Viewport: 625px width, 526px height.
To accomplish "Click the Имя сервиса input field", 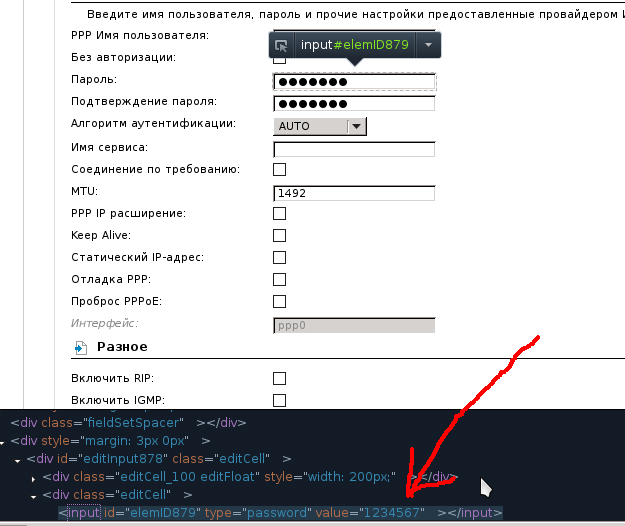I will point(354,149).
